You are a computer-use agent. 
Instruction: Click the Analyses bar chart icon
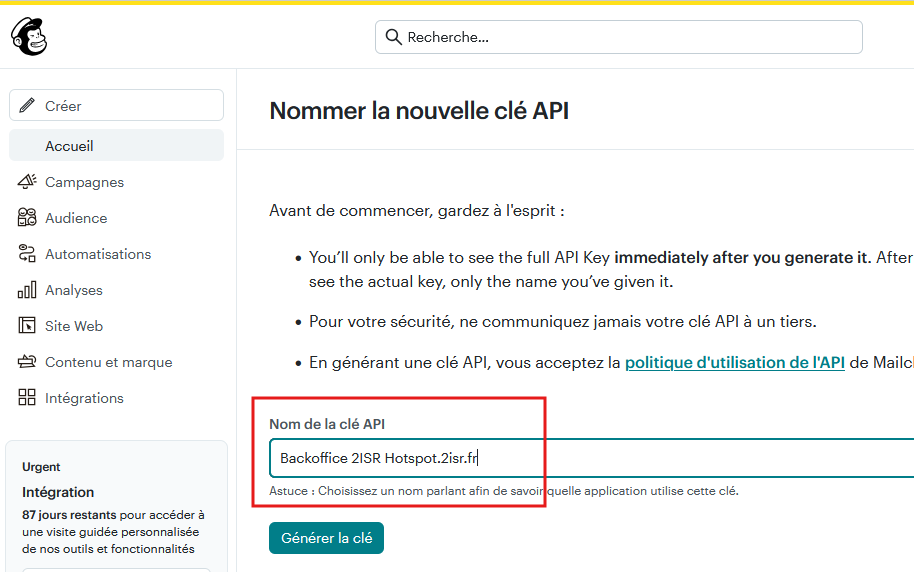coord(27,290)
